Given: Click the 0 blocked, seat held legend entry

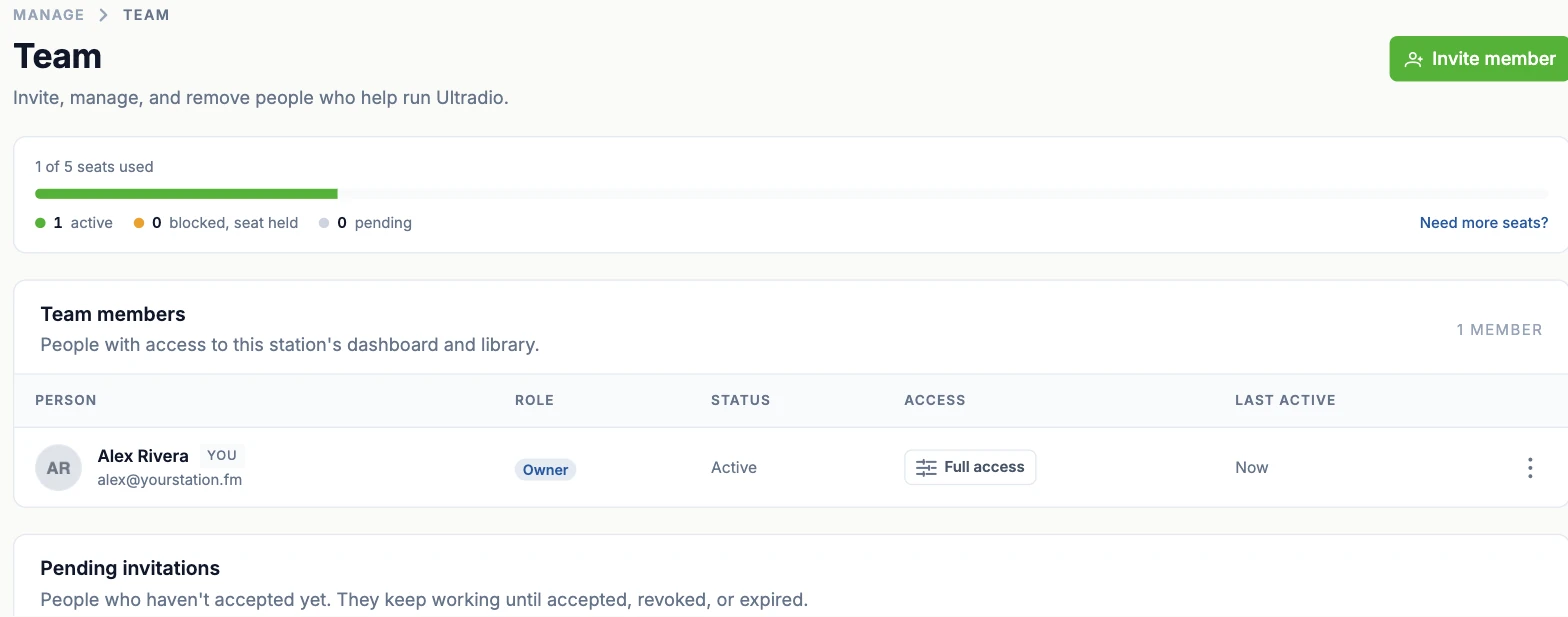Looking at the screenshot, I should pyautogui.click(x=216, y=223).
